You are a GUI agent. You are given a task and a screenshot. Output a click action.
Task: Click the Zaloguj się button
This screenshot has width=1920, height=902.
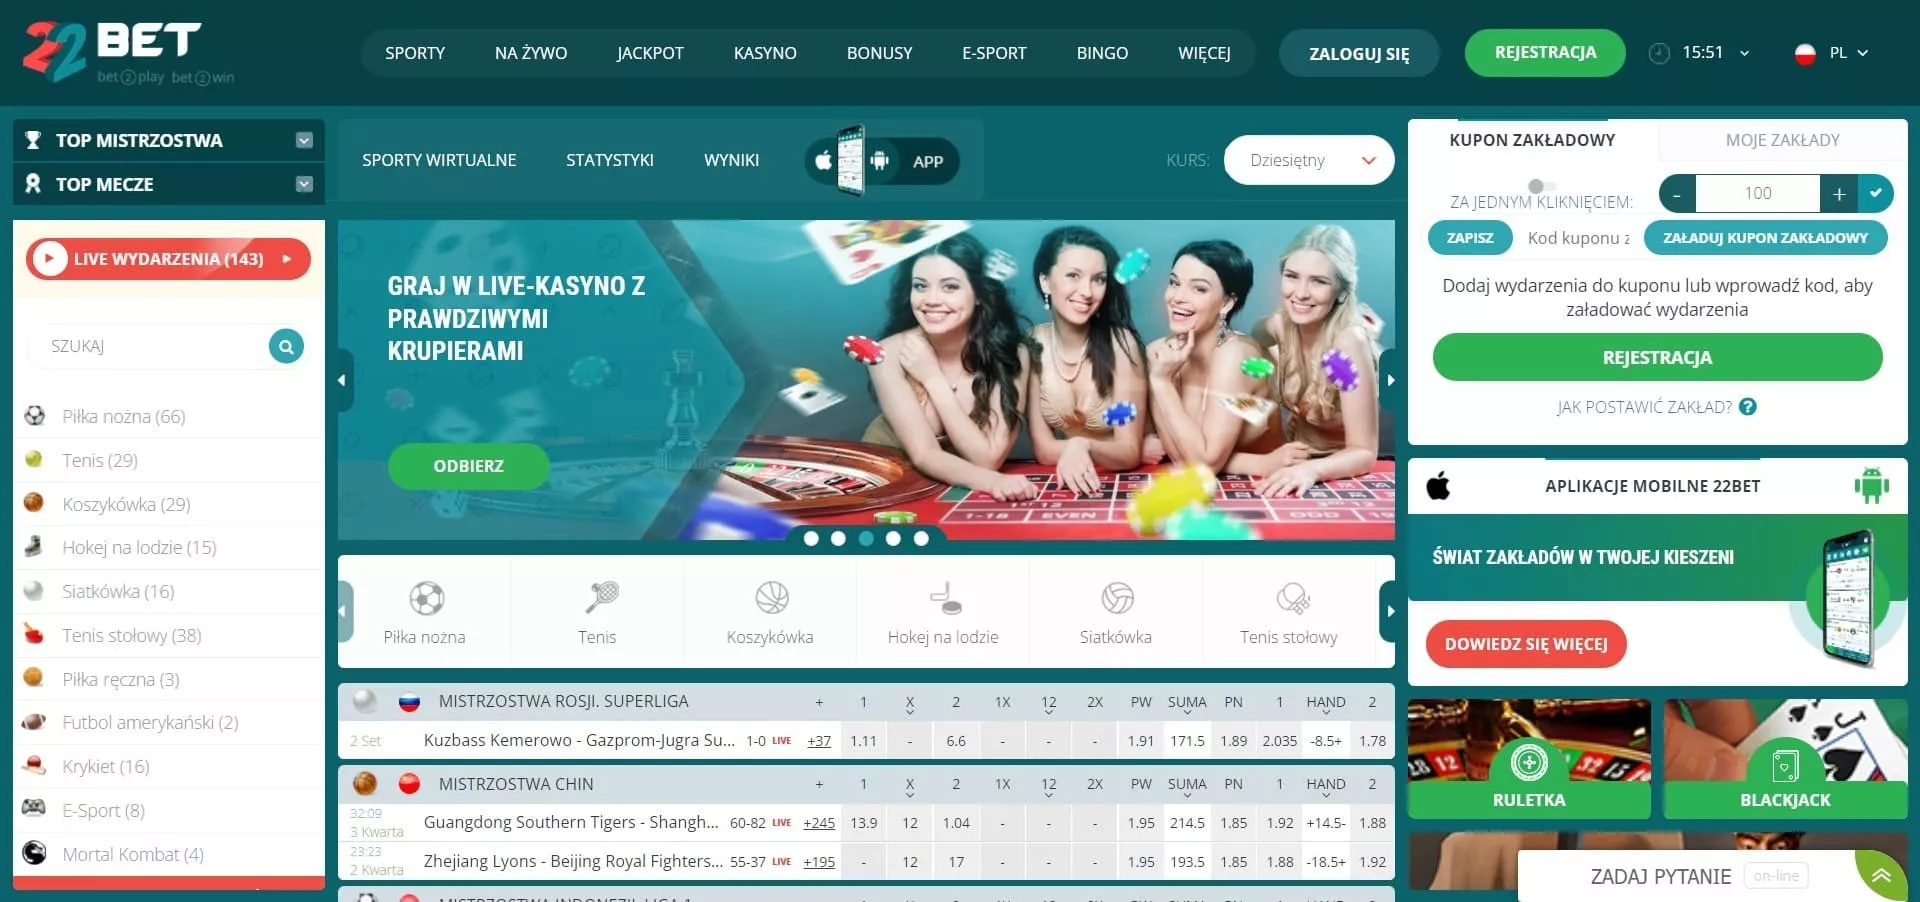pyautogui.click(x=1359, y=54)
